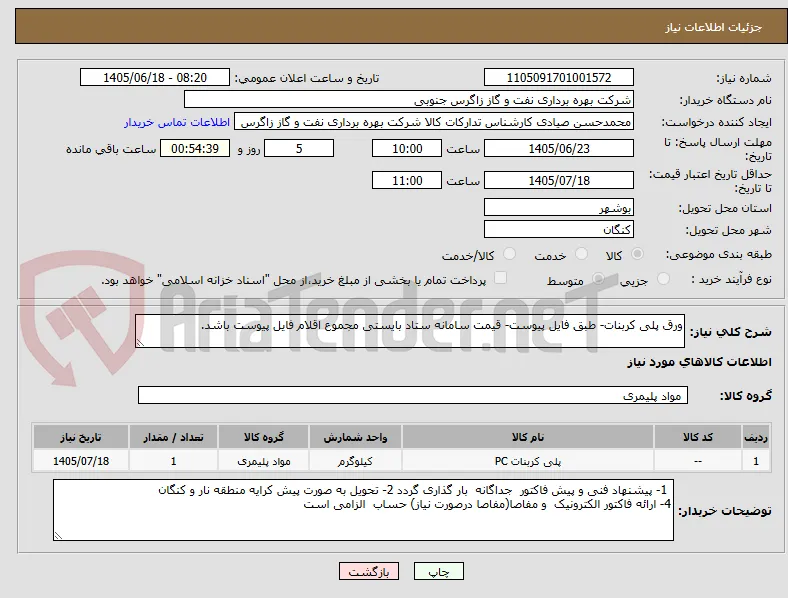Click the general need description textarea
Screen dimensions: 788x598
click(x=410, y=331)
